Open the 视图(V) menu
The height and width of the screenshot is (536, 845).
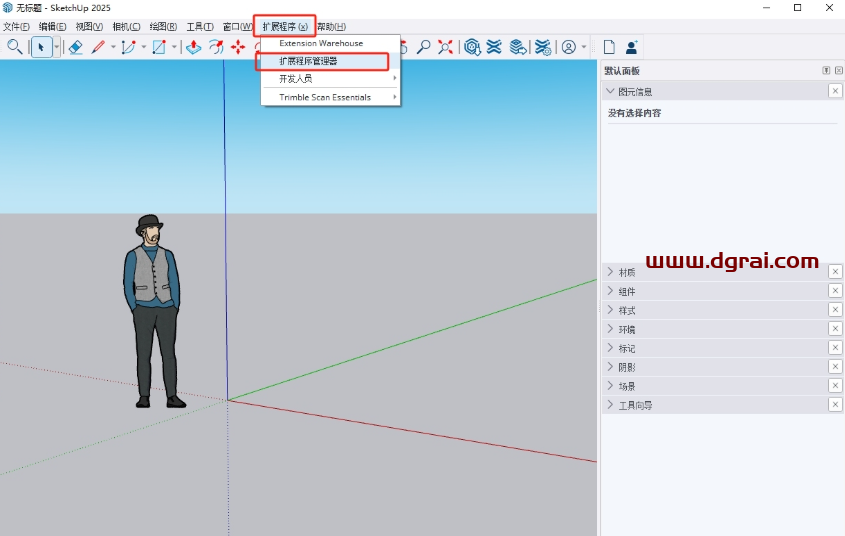[89, 26]
